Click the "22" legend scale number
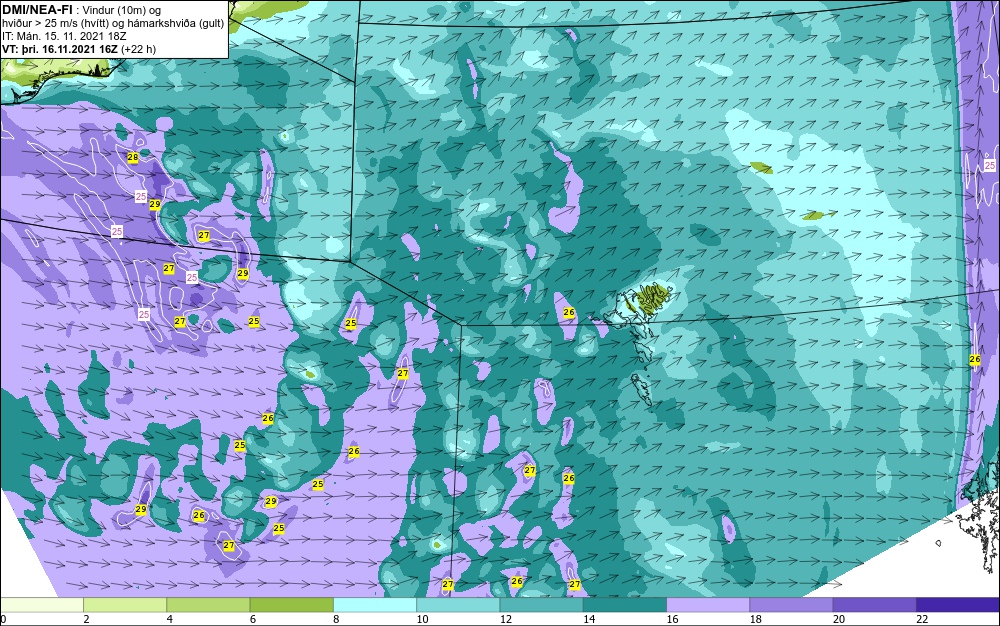Screen dimensions: 1000x626 pos(922,619)
